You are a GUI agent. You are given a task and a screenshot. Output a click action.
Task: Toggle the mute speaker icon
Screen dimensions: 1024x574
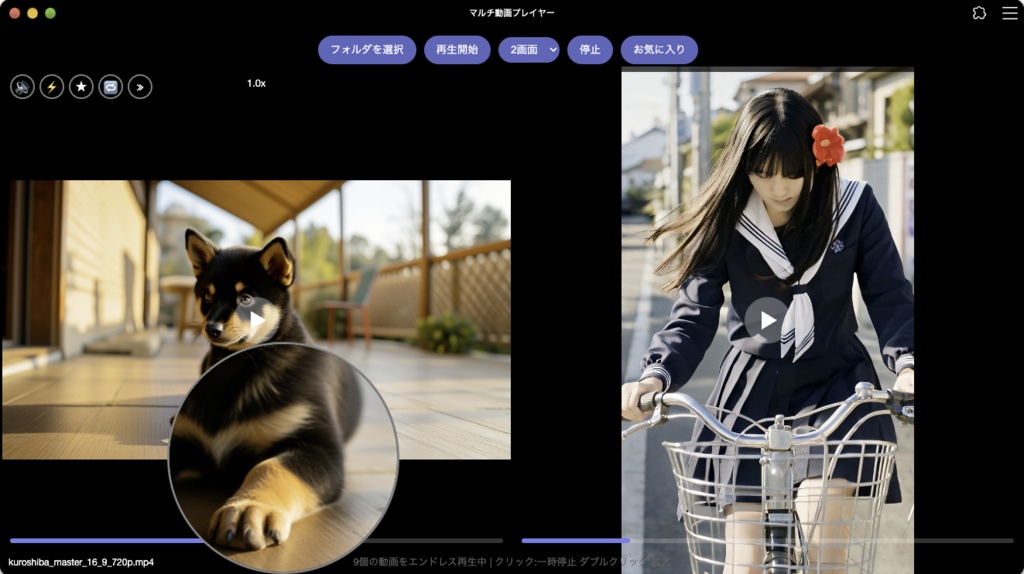[22, 87]
